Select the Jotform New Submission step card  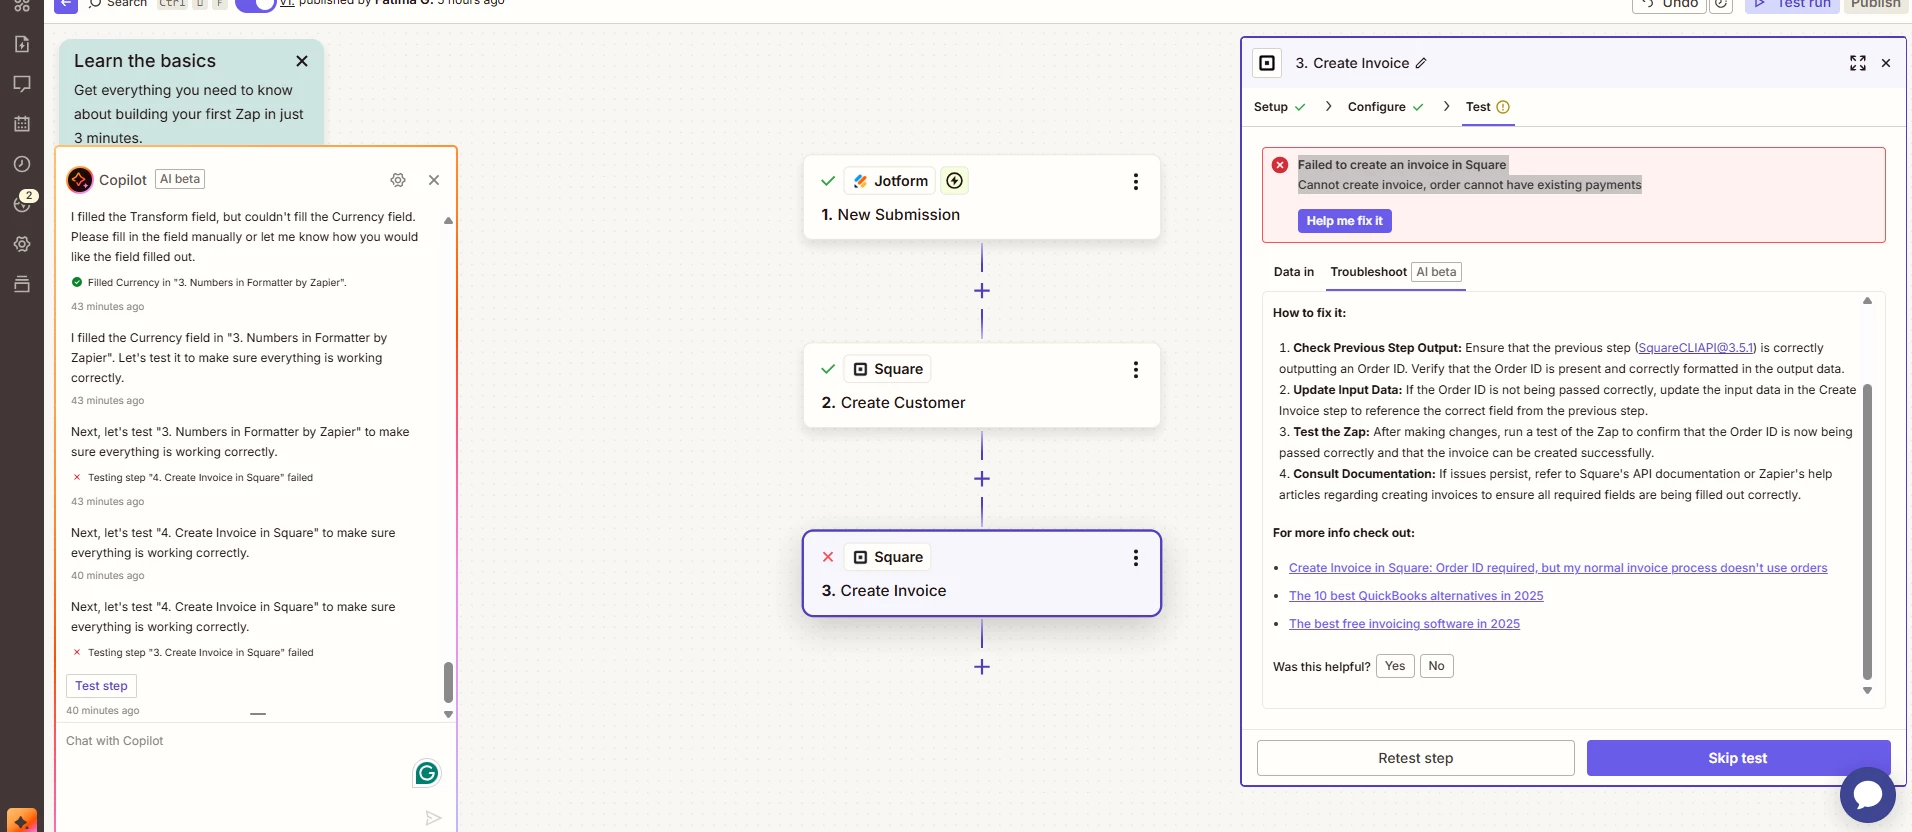982,197
